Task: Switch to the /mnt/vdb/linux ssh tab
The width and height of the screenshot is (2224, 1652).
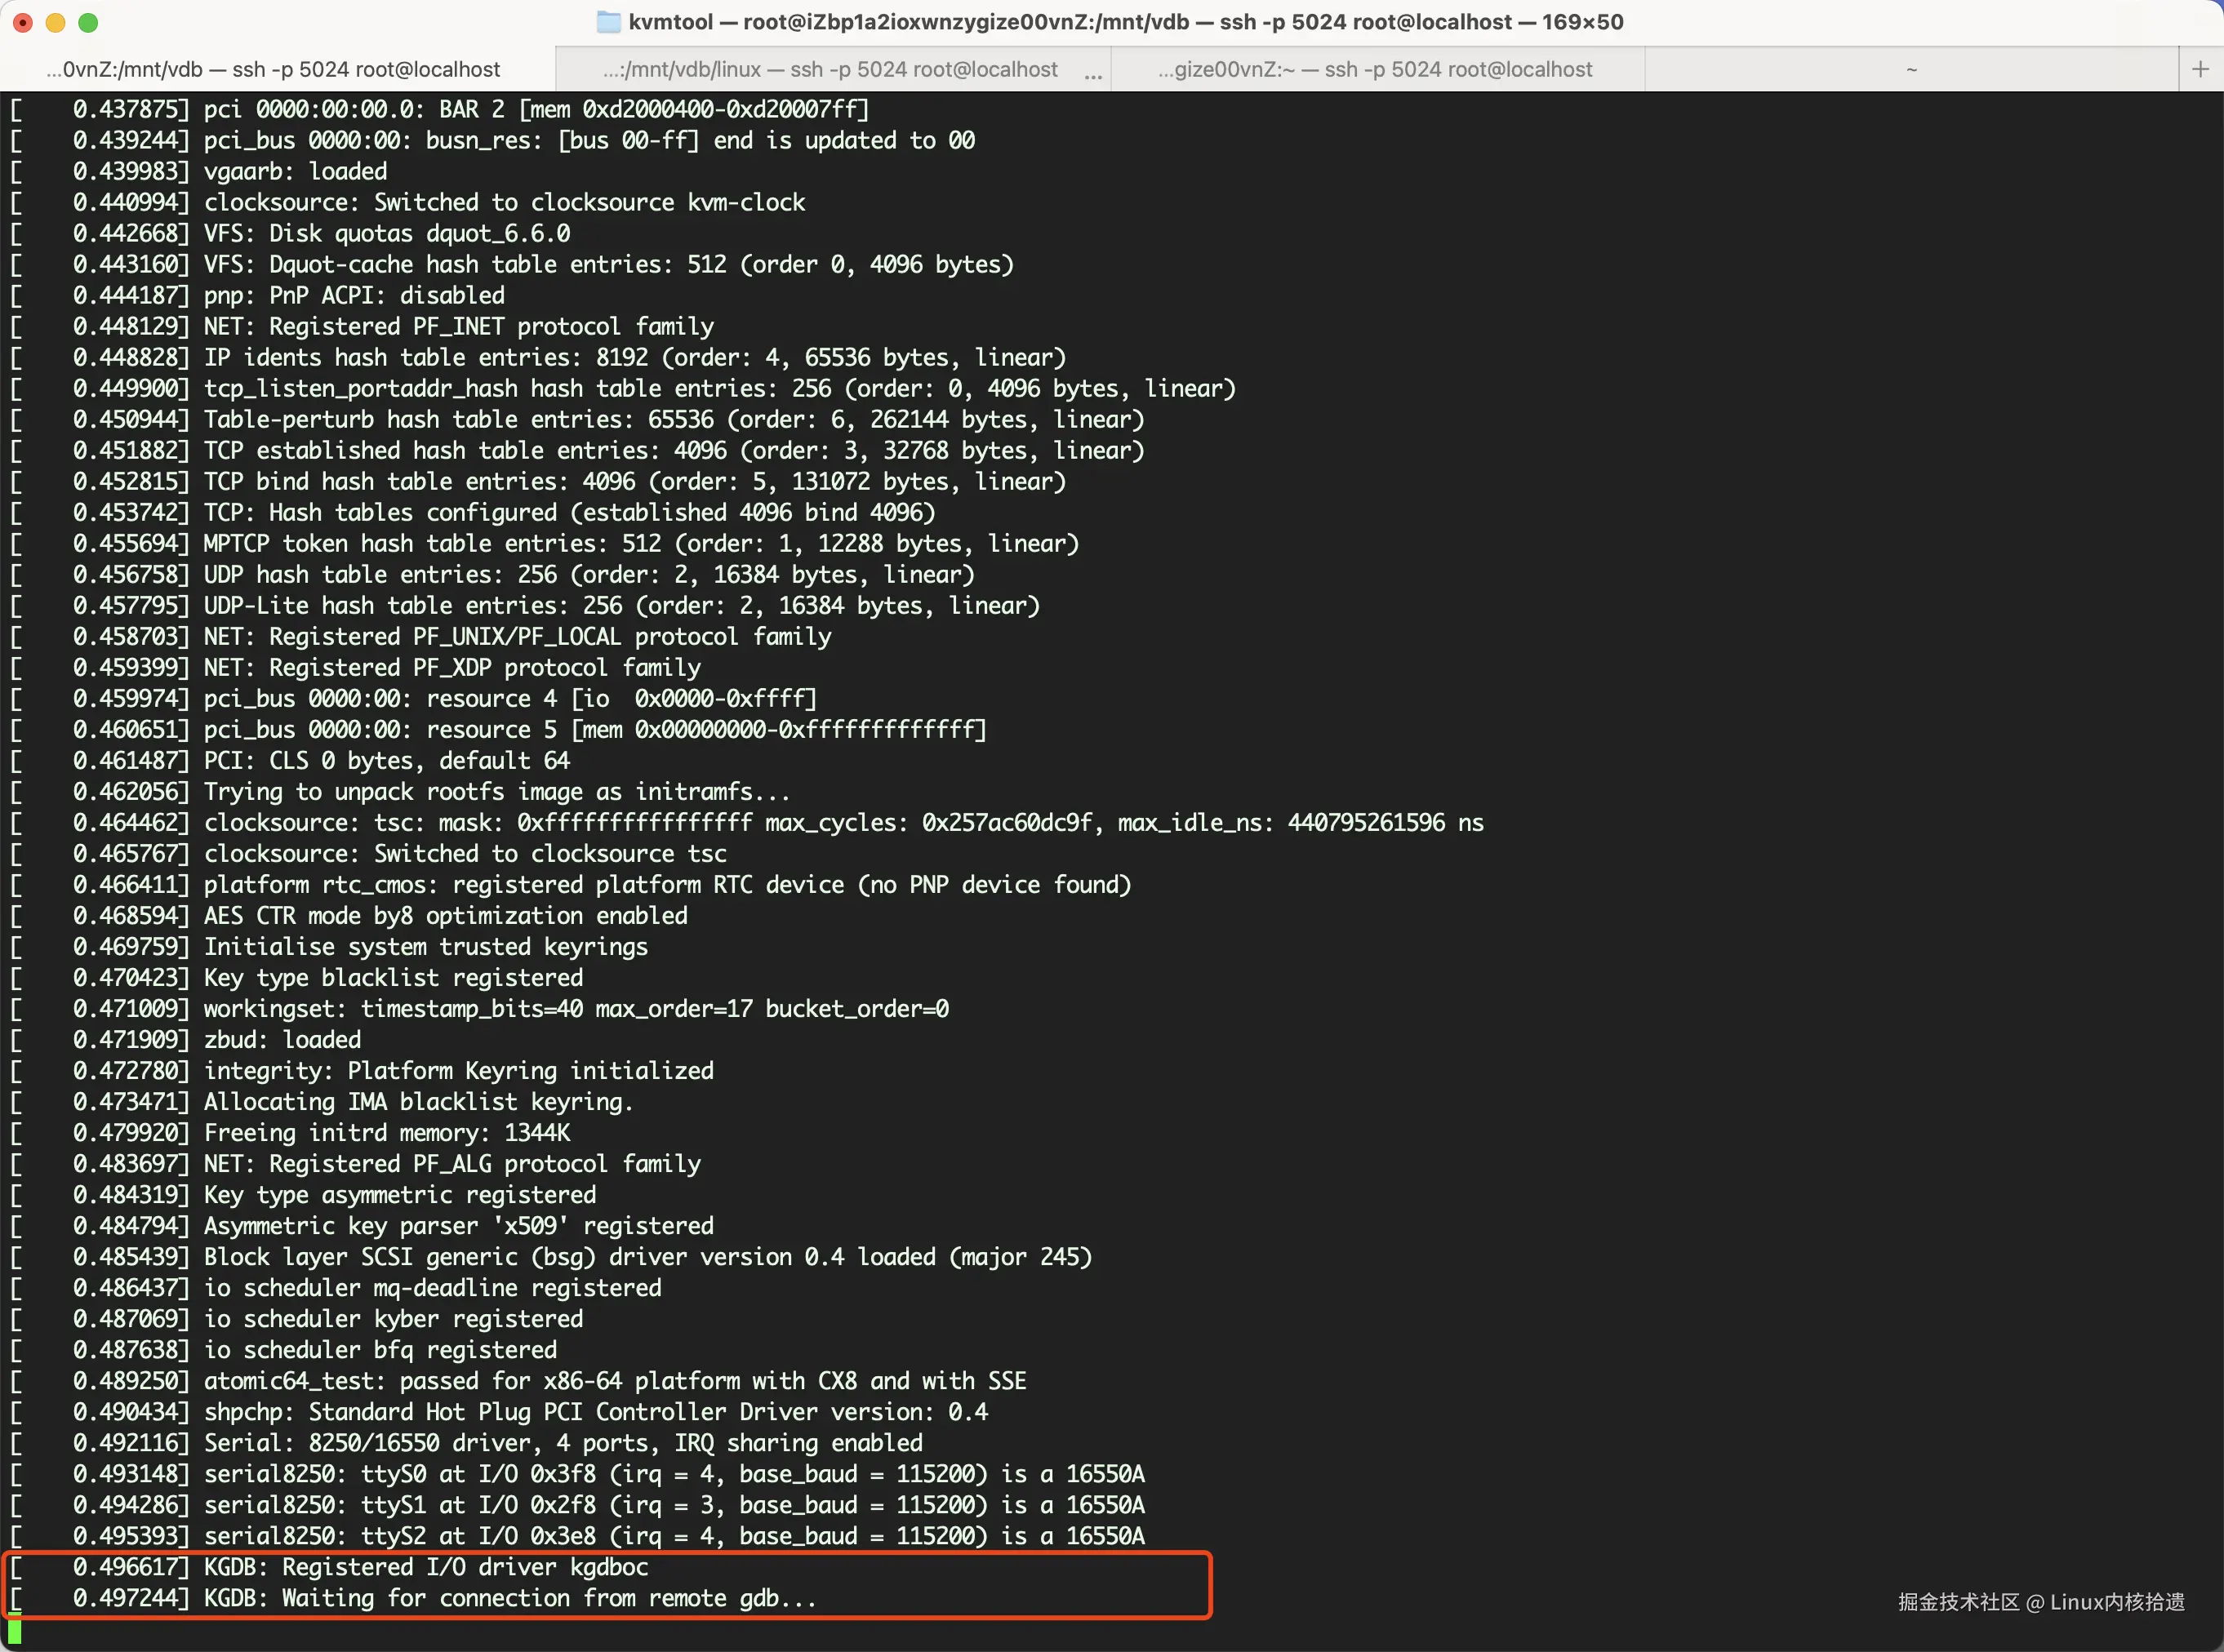Action: (x=830, y=69)
